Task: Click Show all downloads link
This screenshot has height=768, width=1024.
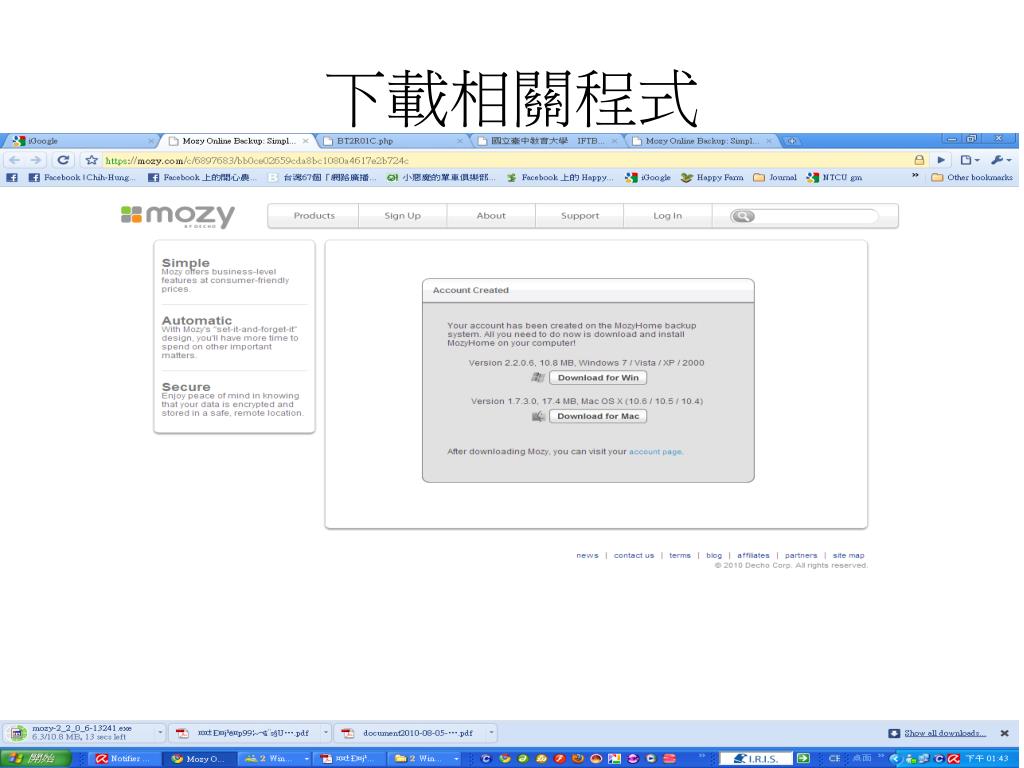Action: tap(944, 733)
